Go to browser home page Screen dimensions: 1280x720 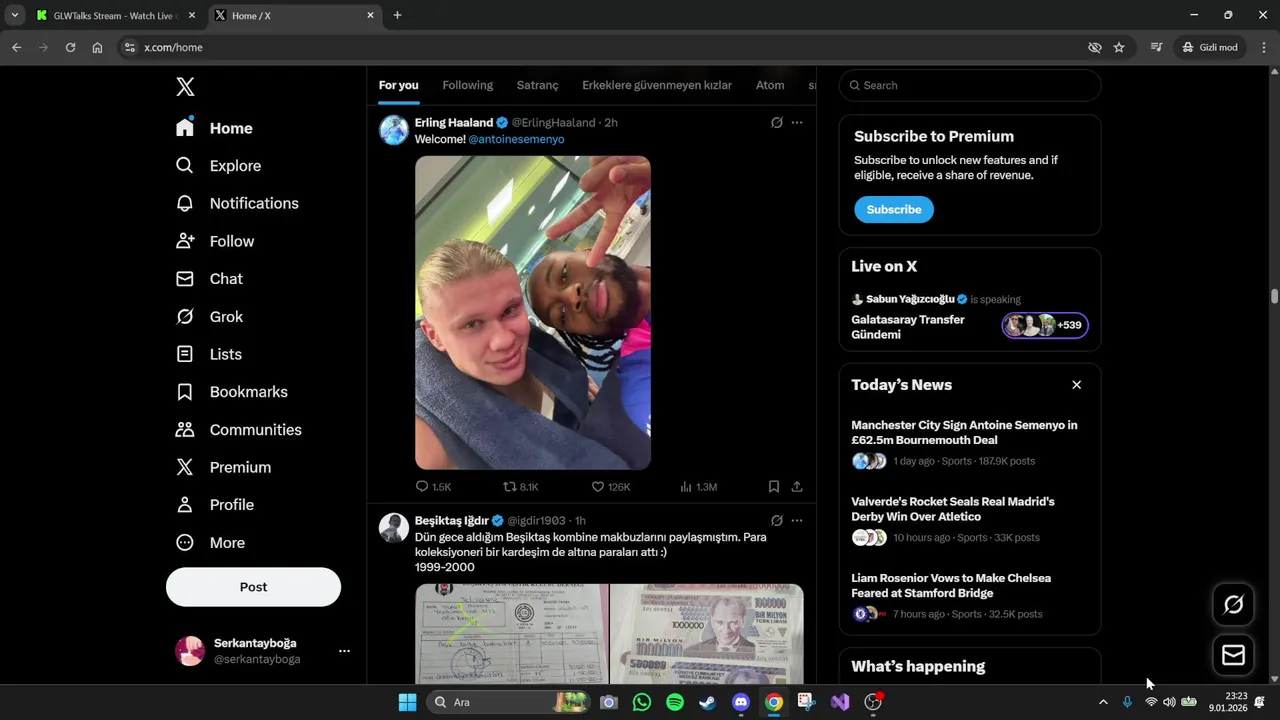pyautogui.click(x=97, y=47)
